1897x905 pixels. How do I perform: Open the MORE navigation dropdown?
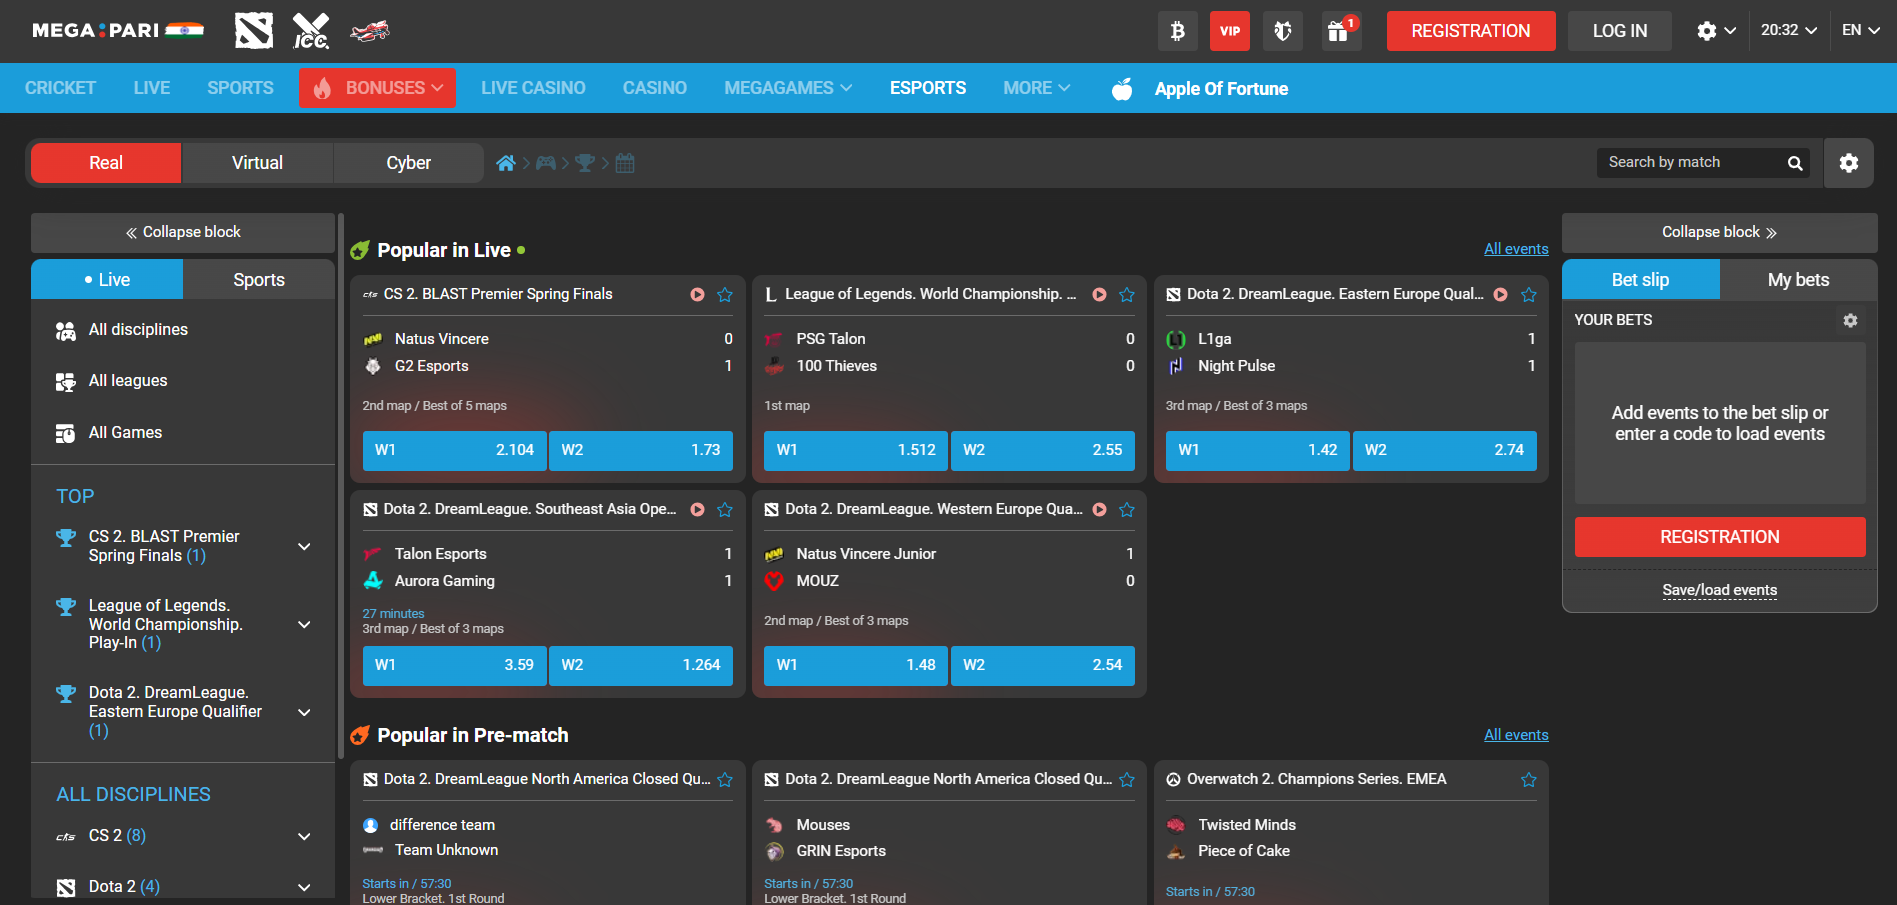tap(1036, 88)
